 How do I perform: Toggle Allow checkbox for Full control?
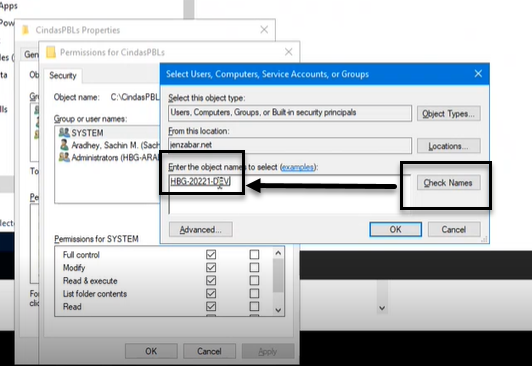[211, 254]
